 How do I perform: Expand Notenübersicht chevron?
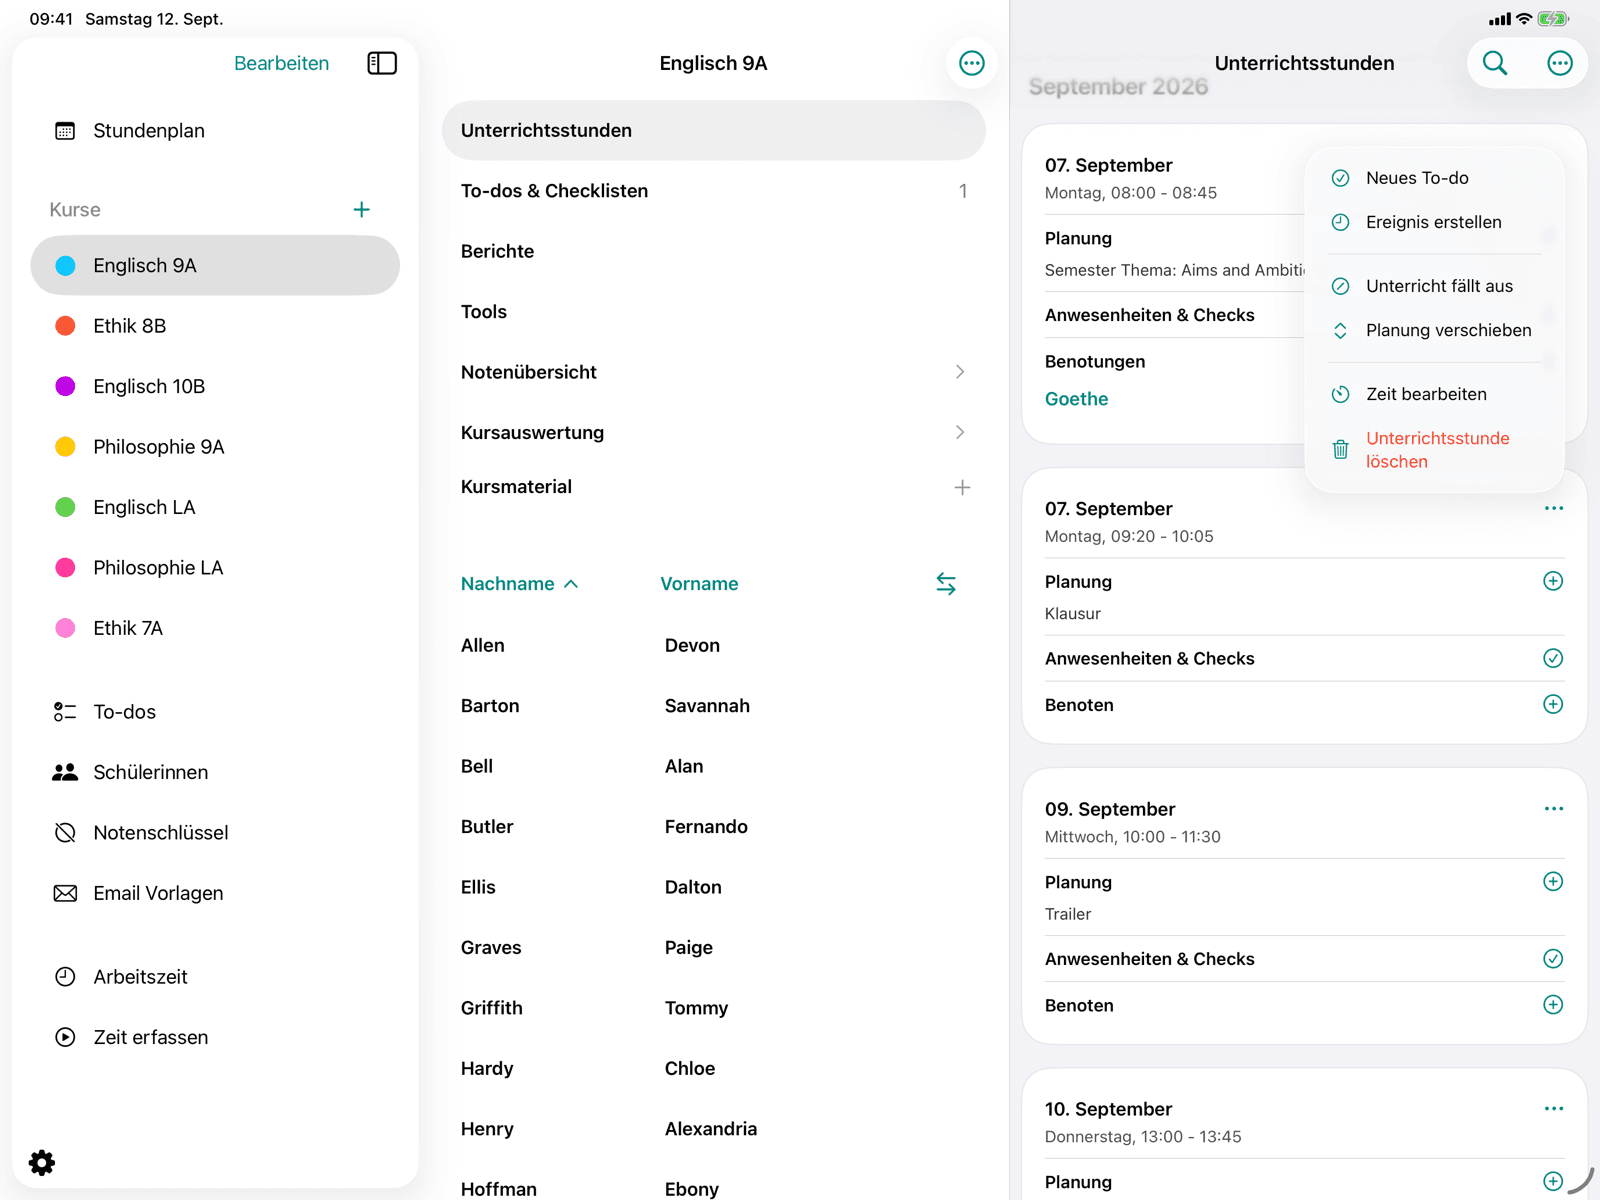click(x=960, y=372)
